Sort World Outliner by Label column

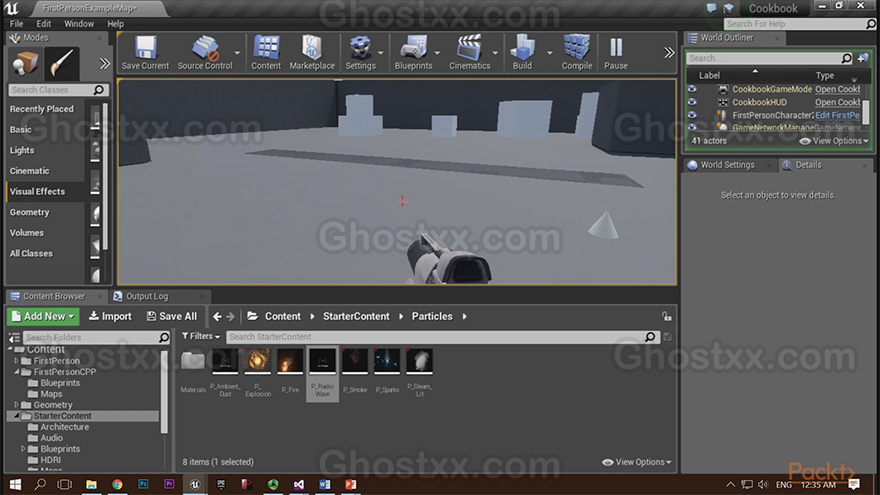pos(709,75)
